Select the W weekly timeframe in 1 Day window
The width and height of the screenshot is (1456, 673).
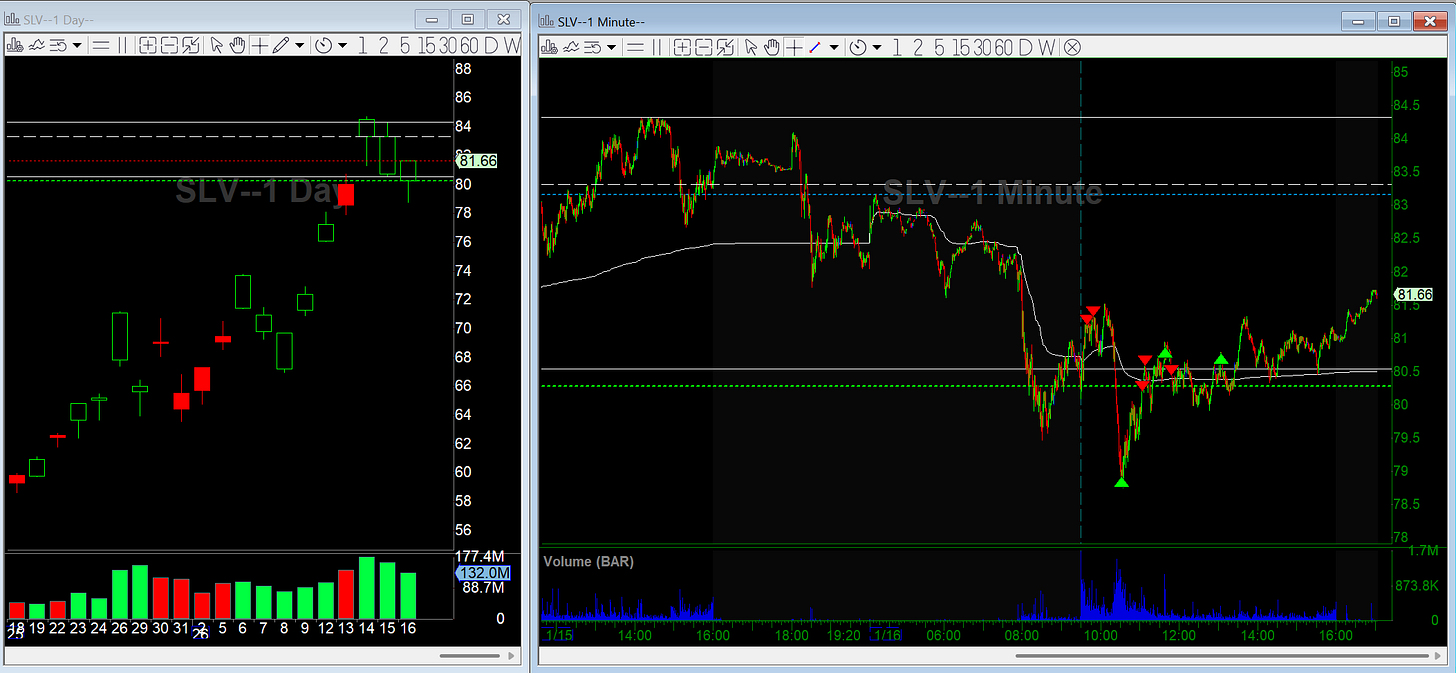pyautogui.click(x=512, y=45)
